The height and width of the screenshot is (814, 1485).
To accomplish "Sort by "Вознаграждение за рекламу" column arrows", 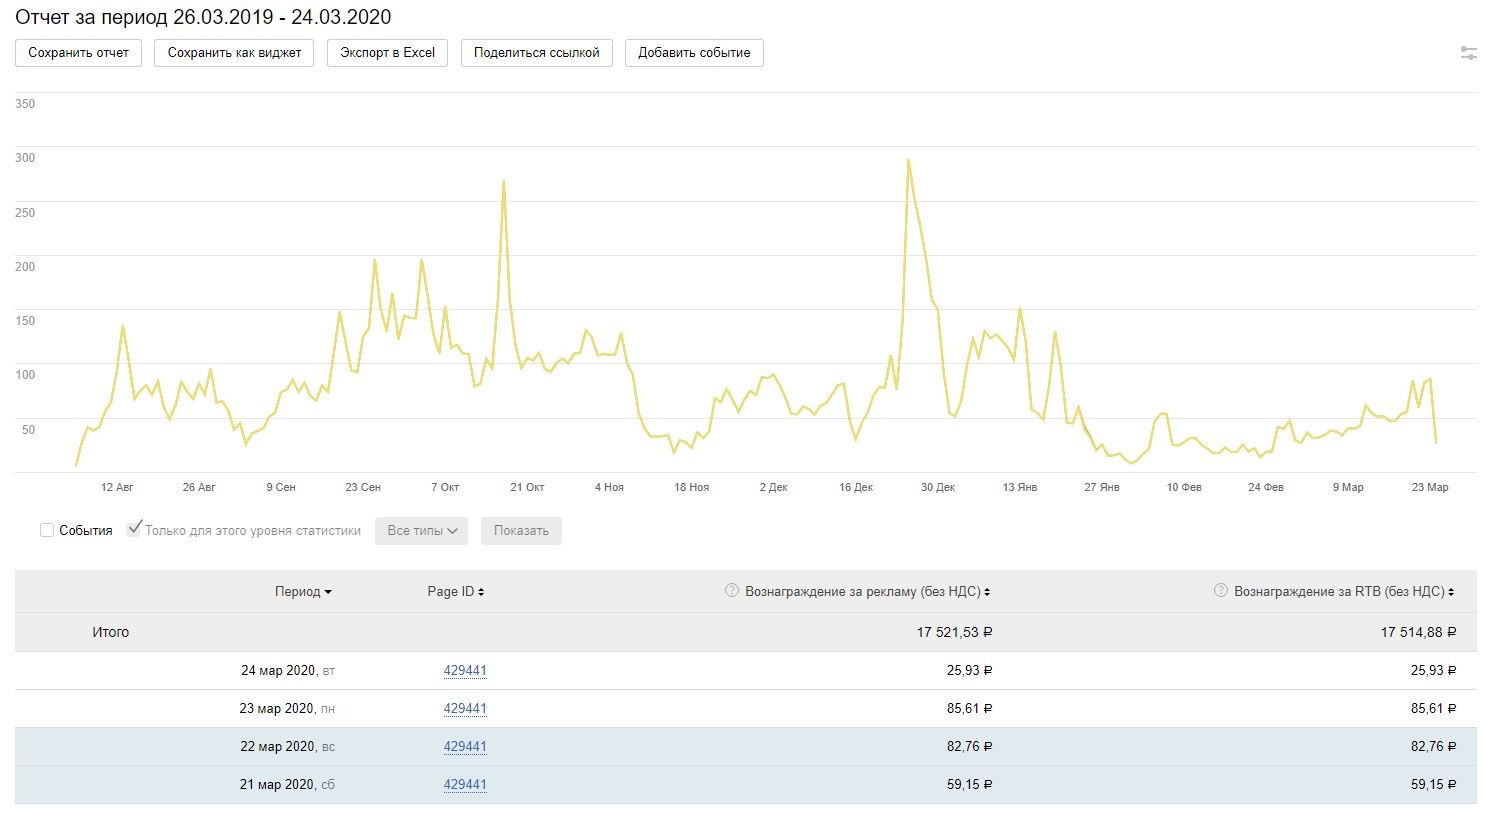I will tap(987, 592).
